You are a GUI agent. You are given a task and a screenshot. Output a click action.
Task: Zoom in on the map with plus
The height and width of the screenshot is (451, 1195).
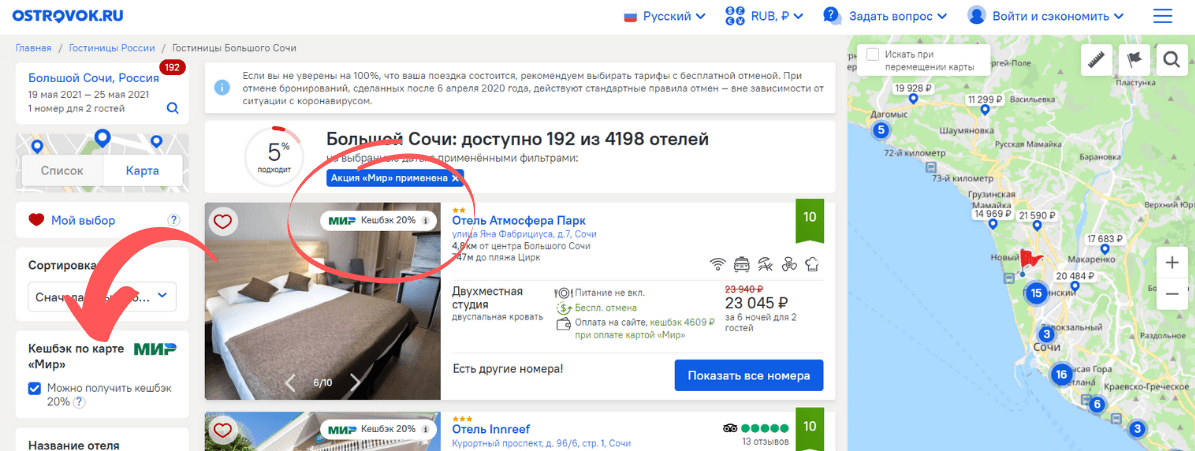[x=1172, y=263]
